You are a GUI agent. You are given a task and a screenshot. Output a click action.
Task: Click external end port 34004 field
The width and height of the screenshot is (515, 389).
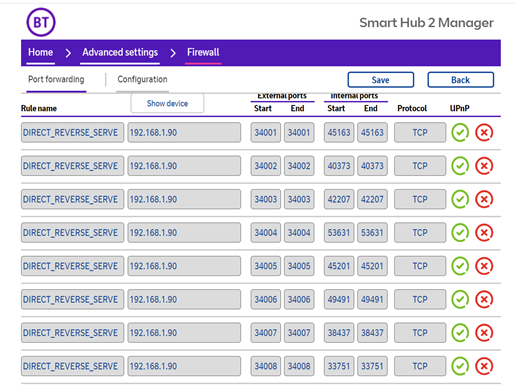[x=299, y=232]
